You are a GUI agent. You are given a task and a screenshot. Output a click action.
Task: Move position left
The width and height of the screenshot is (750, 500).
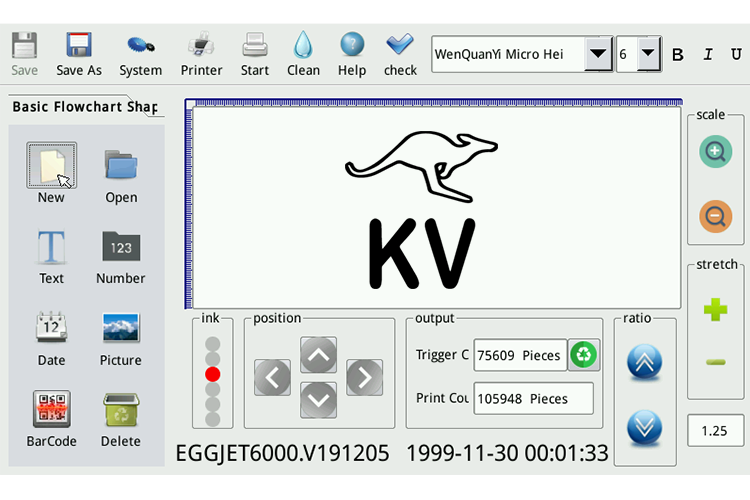click(x=273, y=378)
